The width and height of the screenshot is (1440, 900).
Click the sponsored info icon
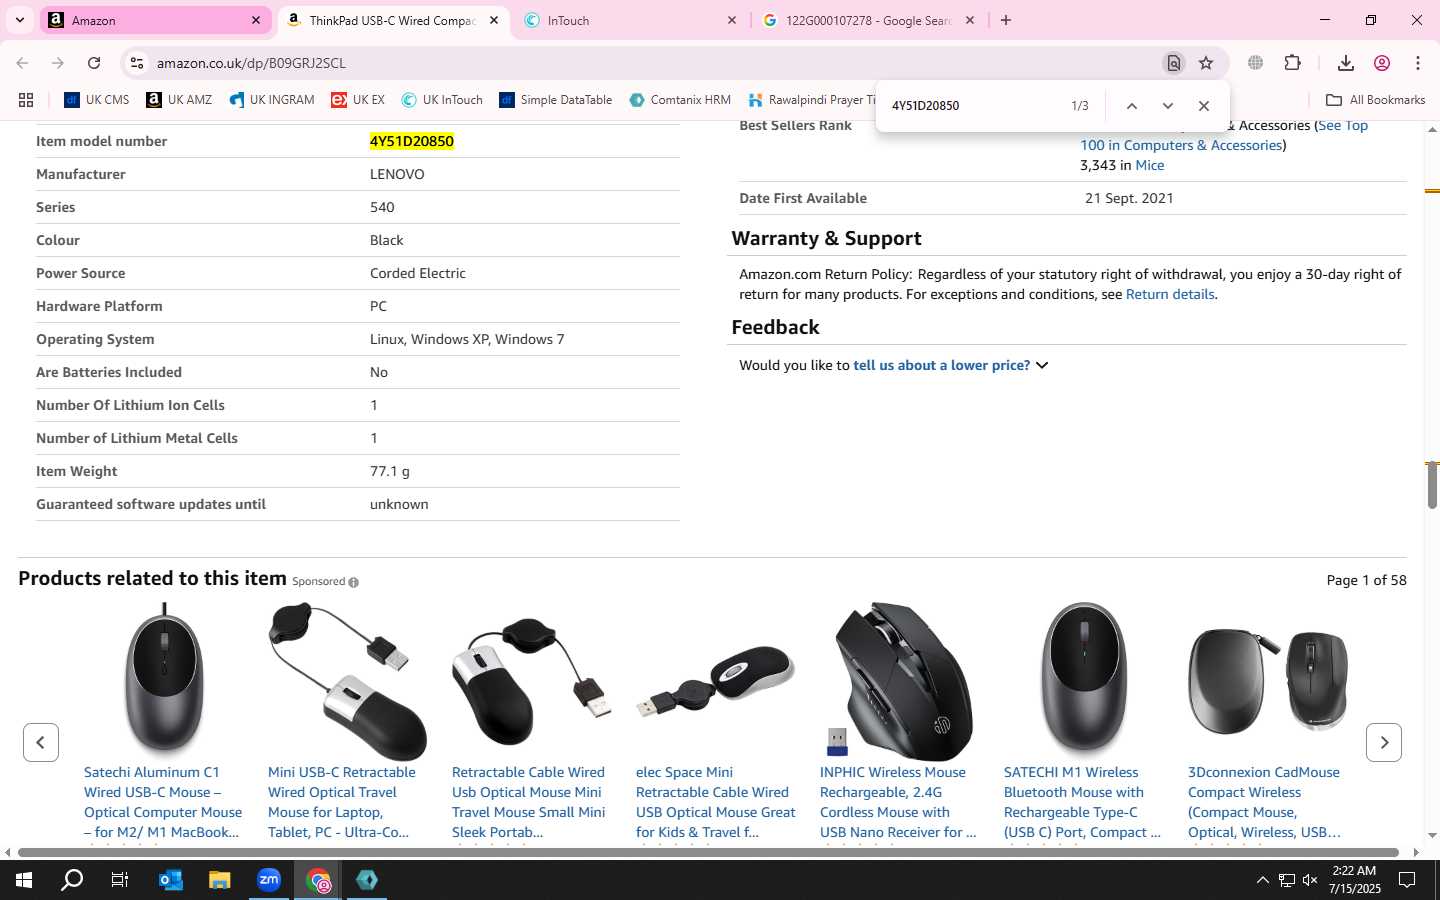(353, 582)
